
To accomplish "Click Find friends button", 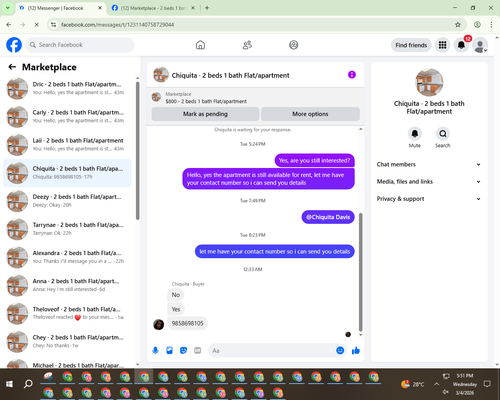I will (411, 45).
